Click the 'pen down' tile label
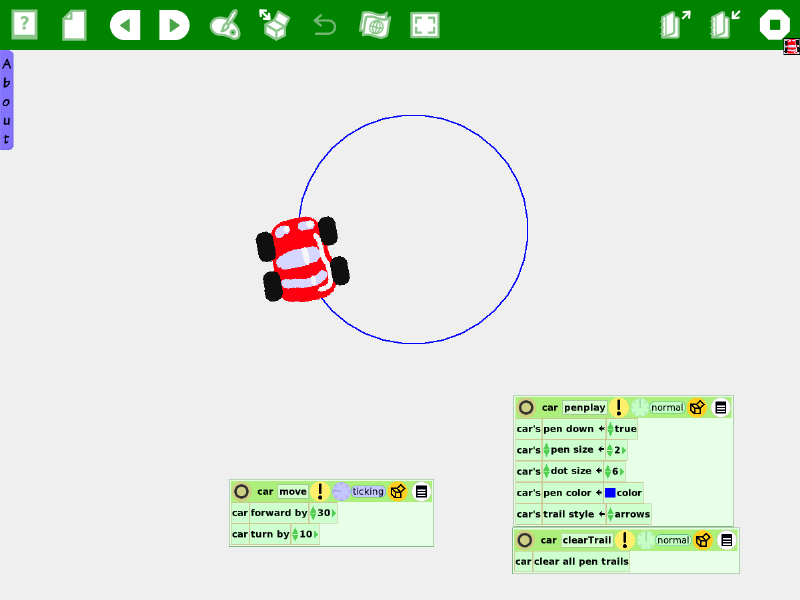 tap(568, 429)
